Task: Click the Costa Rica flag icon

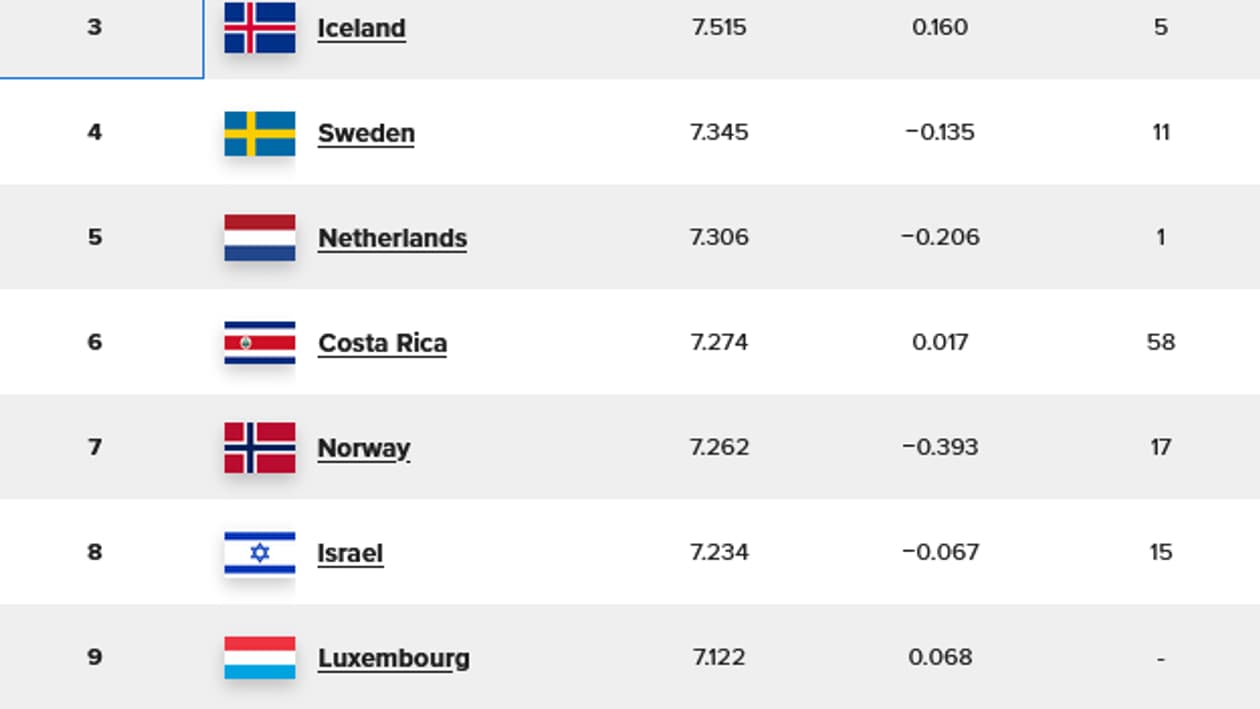Action: (x=258, y=342)
